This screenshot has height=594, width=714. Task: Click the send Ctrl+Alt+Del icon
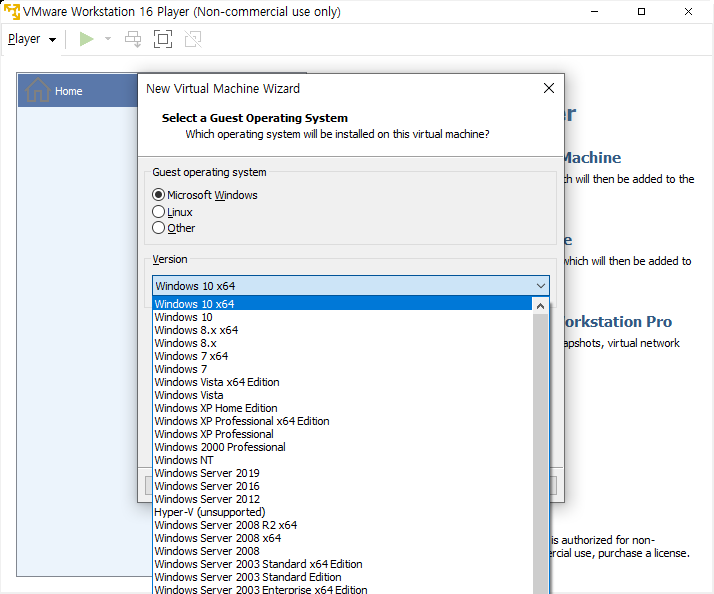(x=133, y=39)
